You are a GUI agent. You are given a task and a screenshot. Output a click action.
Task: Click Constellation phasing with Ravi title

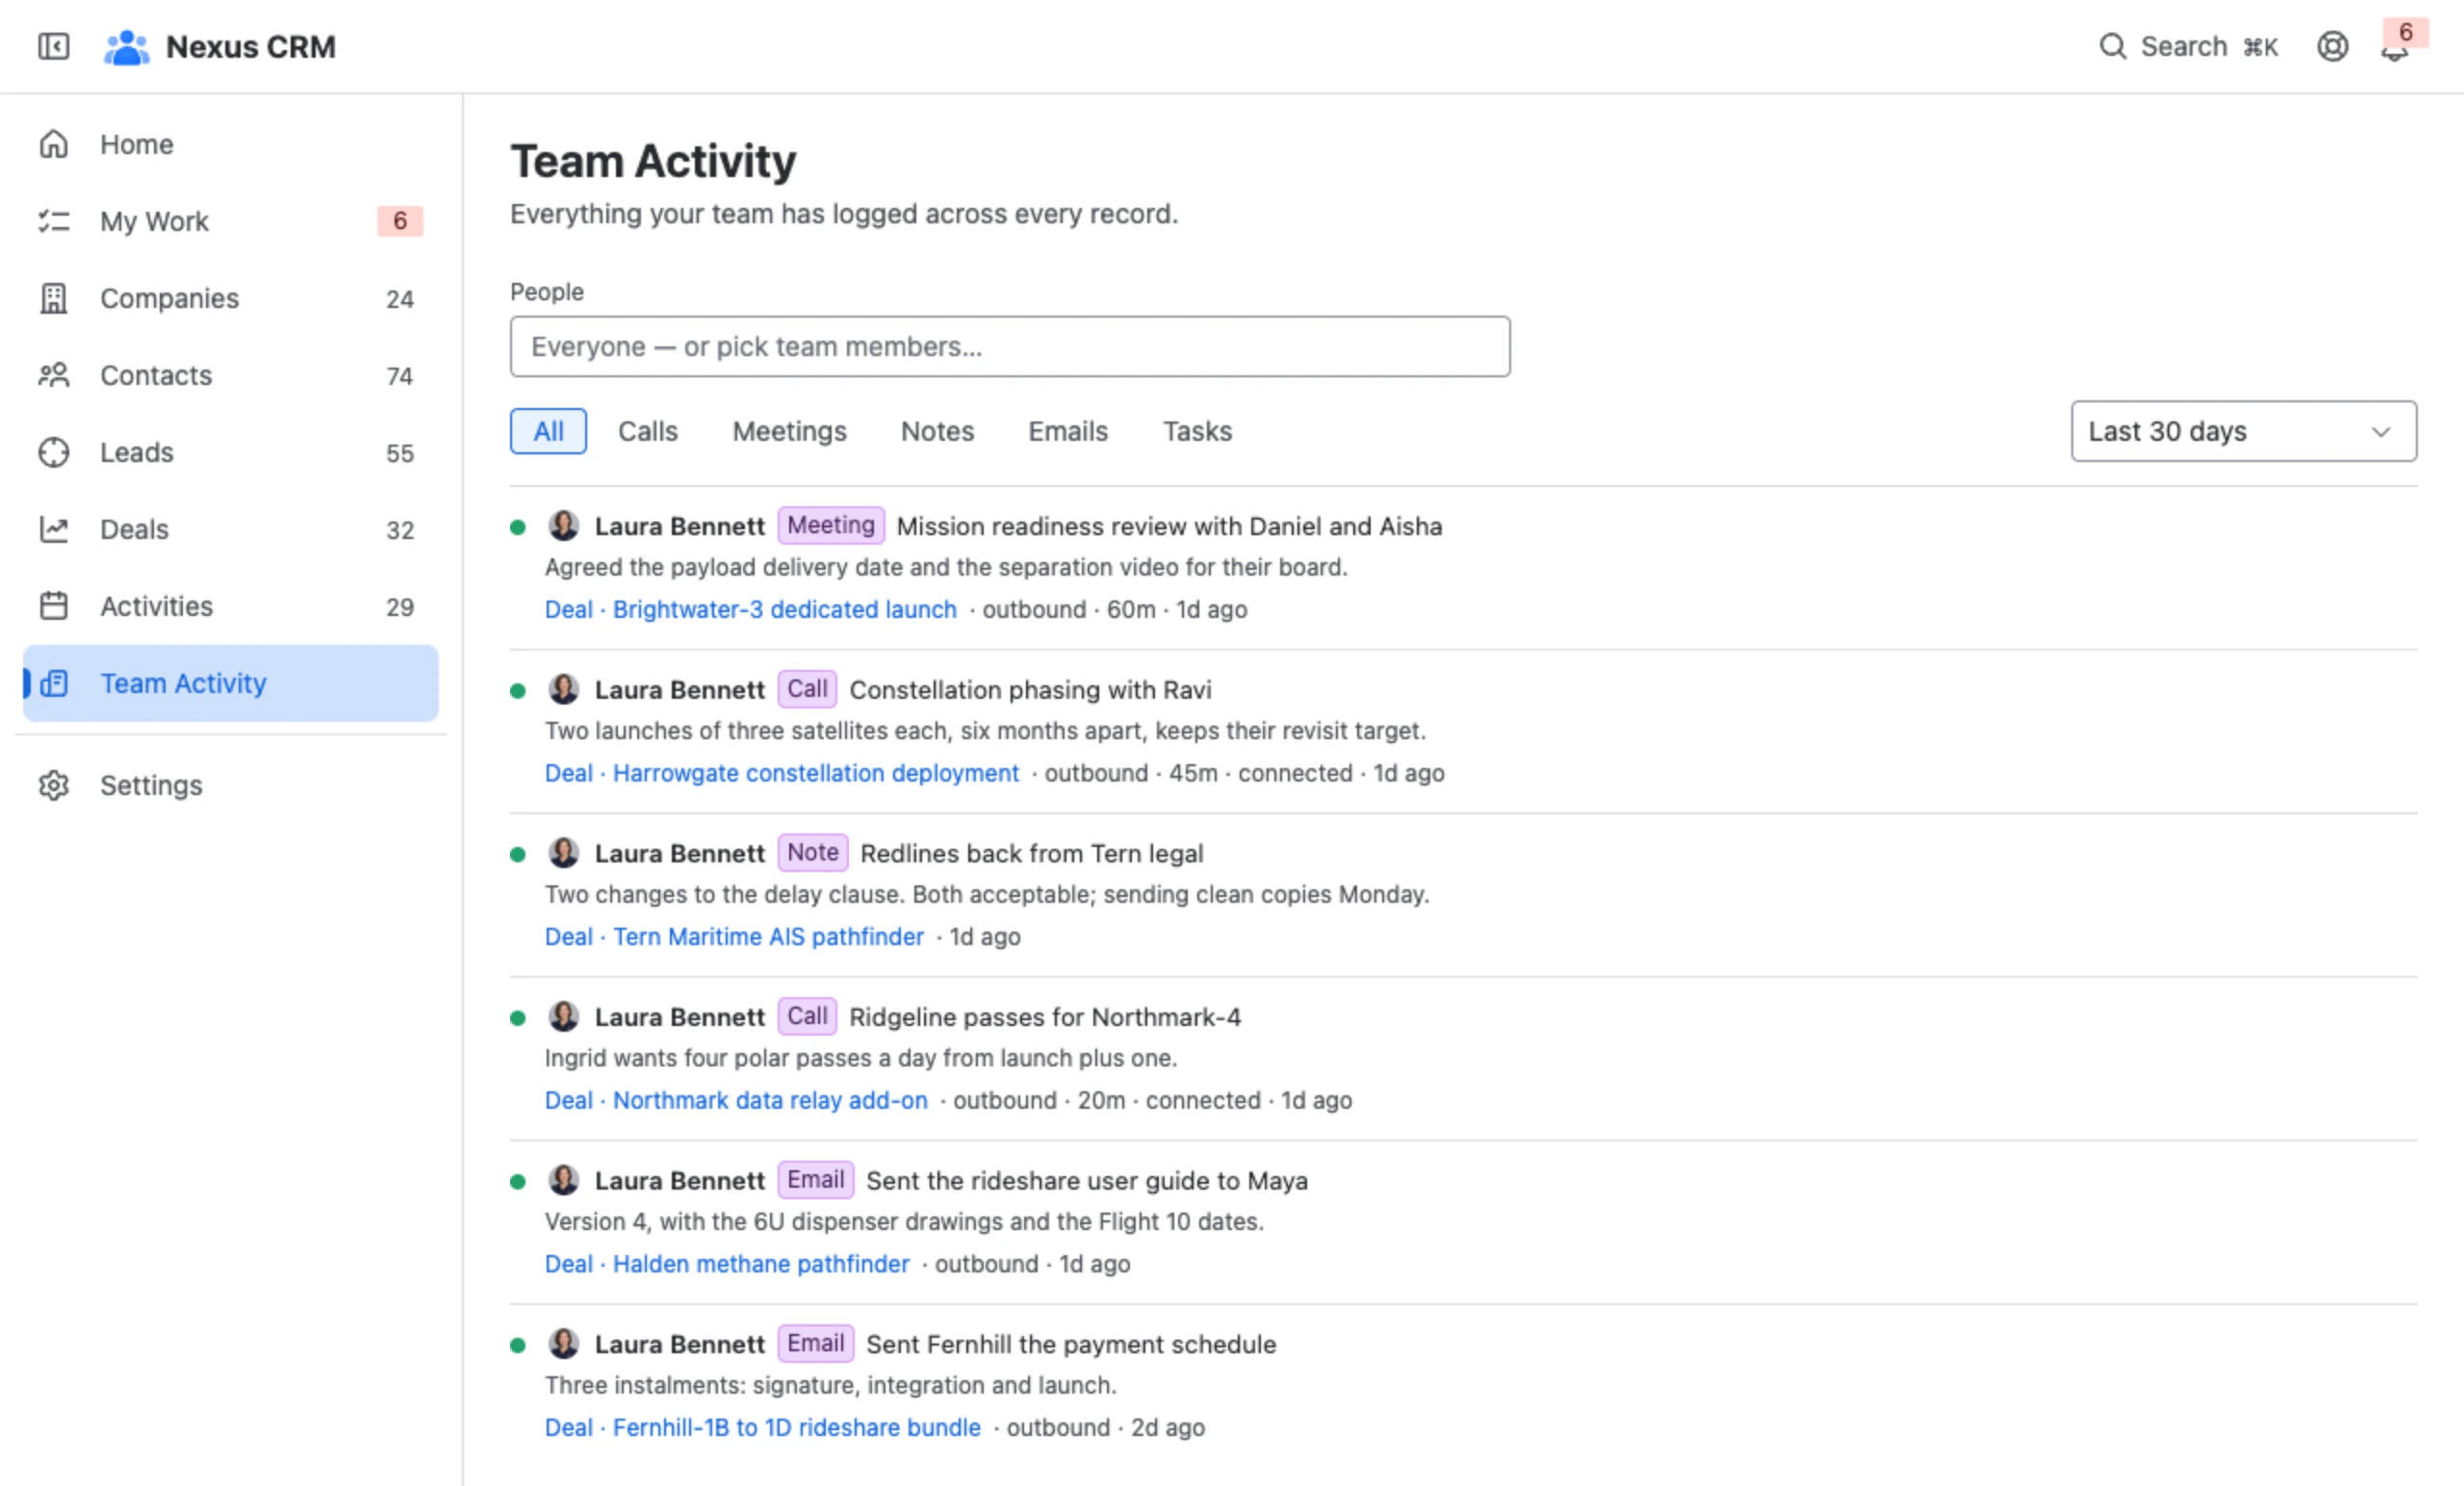click(x=1030, y=689)
